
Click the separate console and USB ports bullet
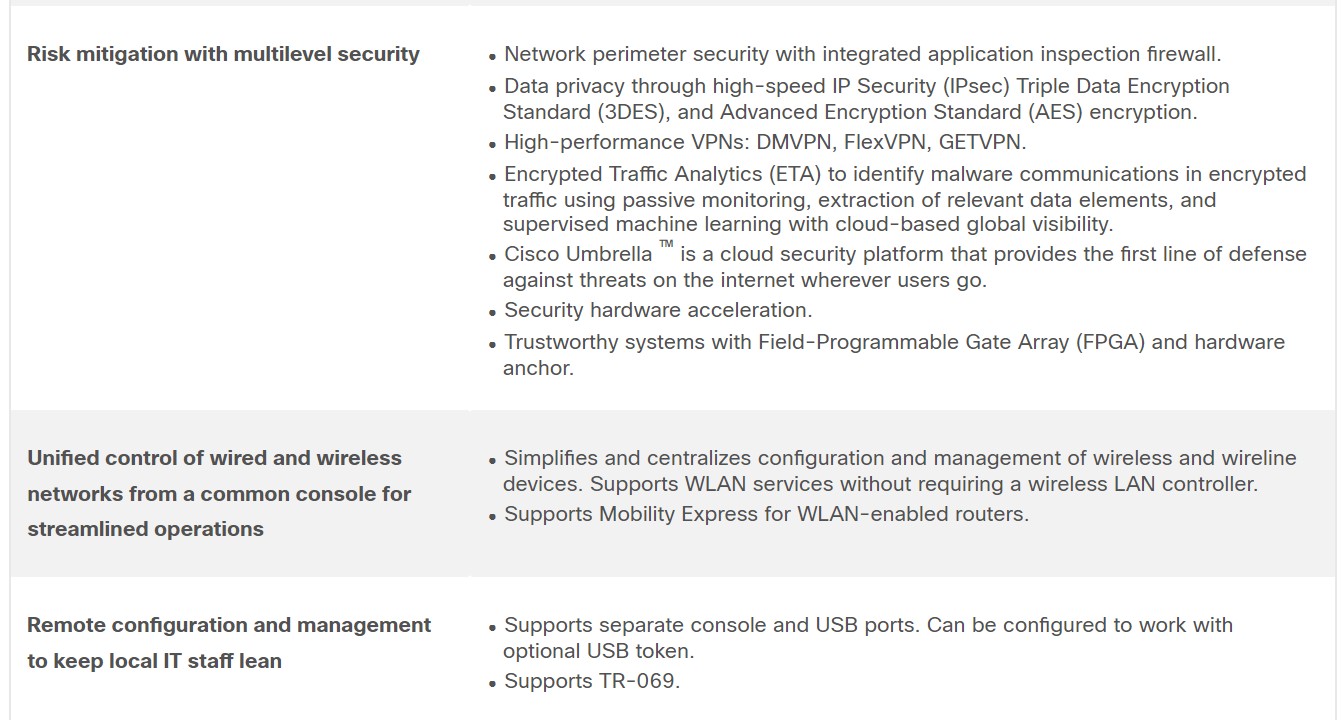click(x=868, y=638)
